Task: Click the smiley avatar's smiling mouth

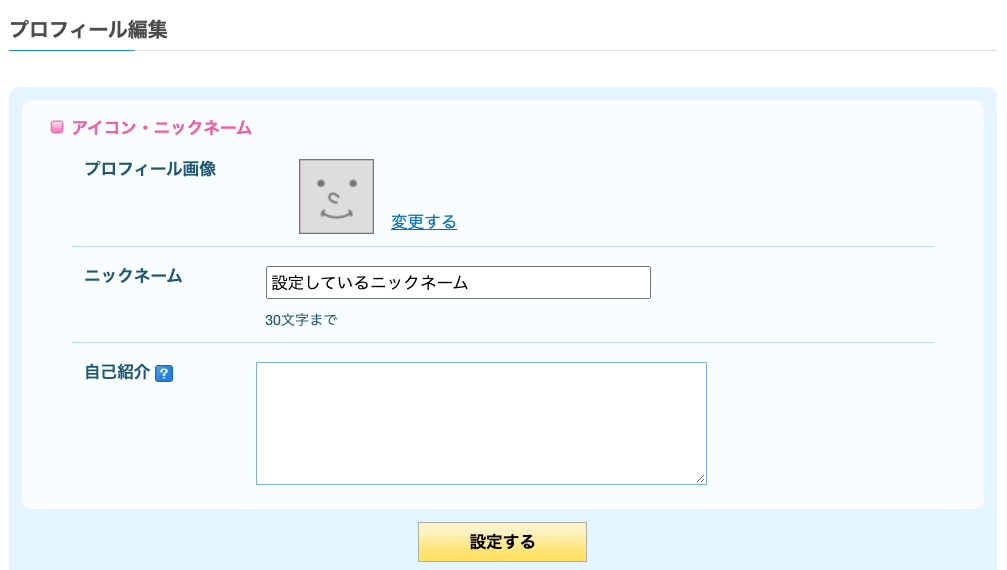Action: point(337,214)
